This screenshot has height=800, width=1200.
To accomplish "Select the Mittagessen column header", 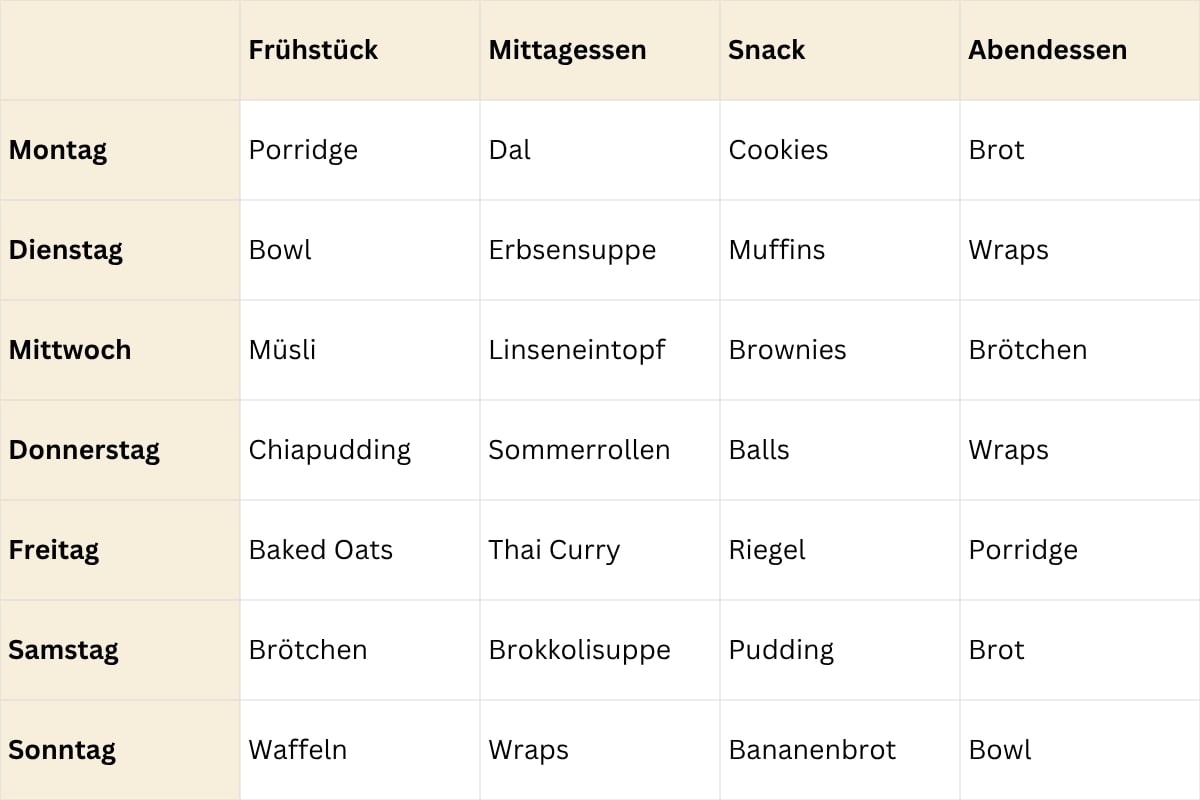I will point(567,50).
